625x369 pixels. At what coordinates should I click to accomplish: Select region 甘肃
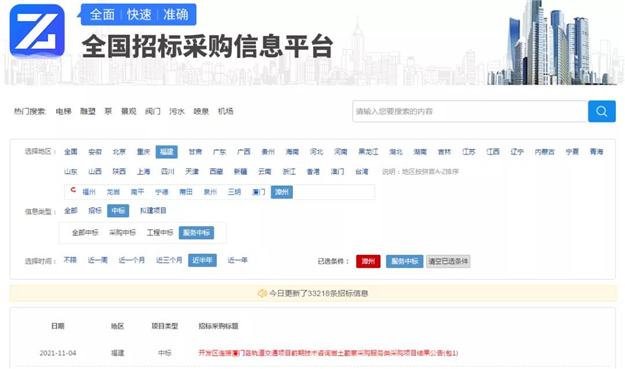[195, 152]
